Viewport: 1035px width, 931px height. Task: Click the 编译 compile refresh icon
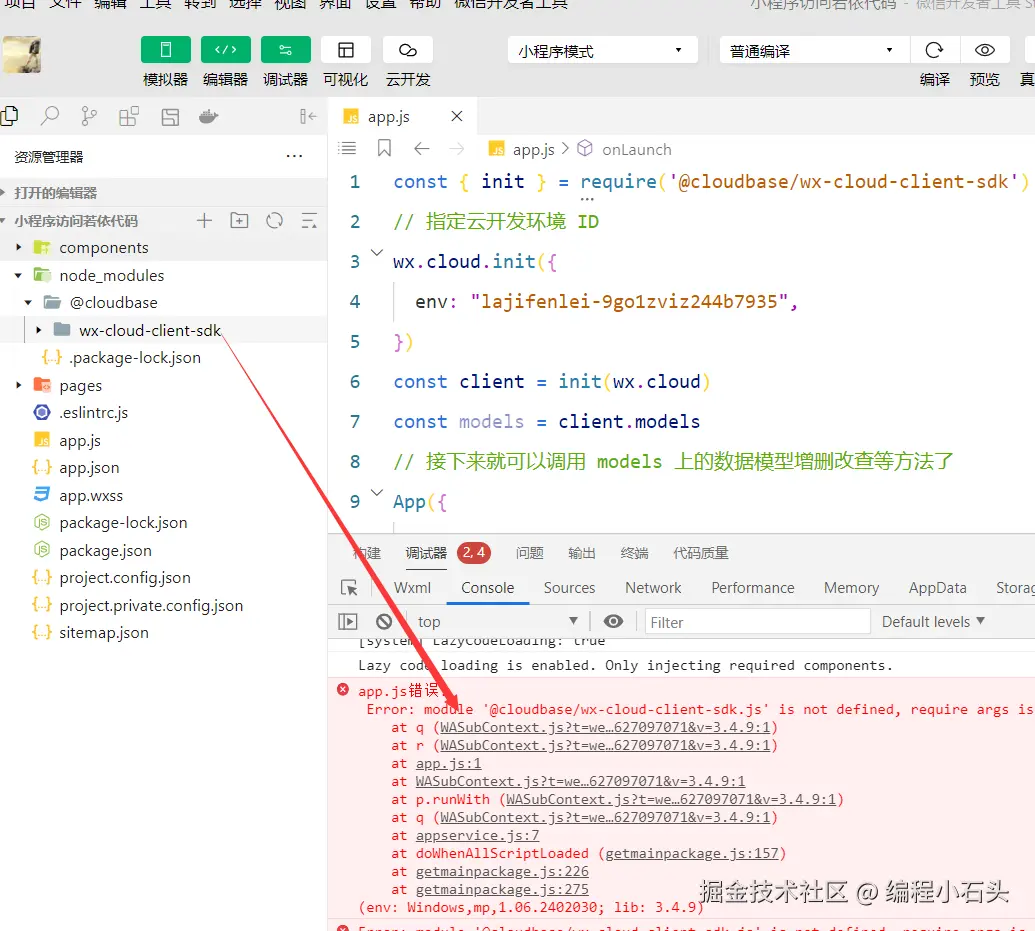coord(934,50)
